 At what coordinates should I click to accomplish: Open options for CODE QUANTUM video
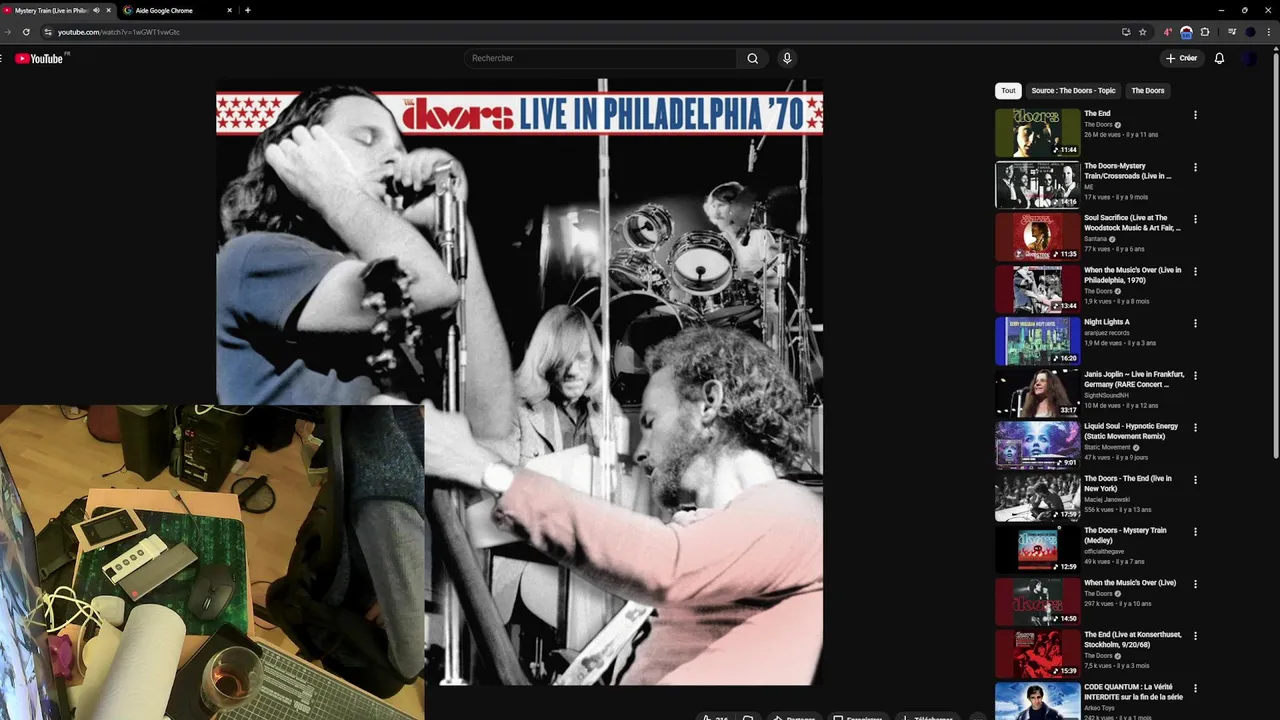click(1195, 688)
